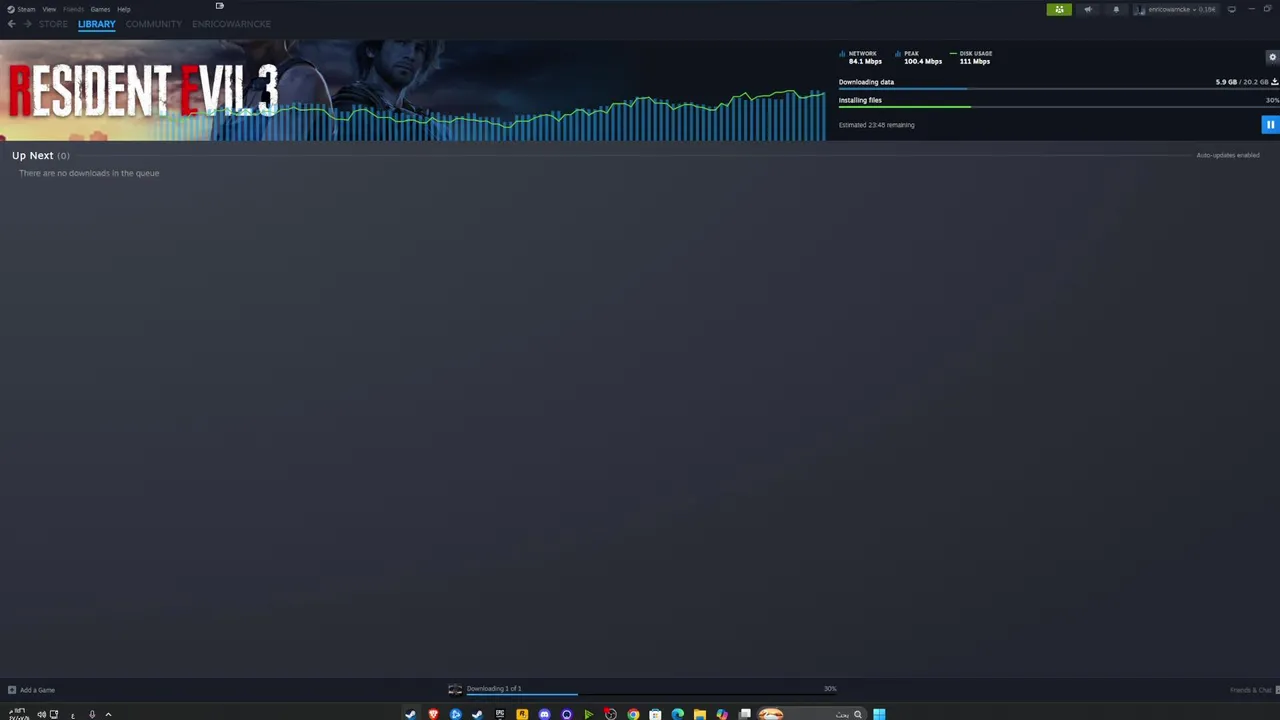Go back with the left arrow
1280x720 pixels.
click(x=11, y=24)
